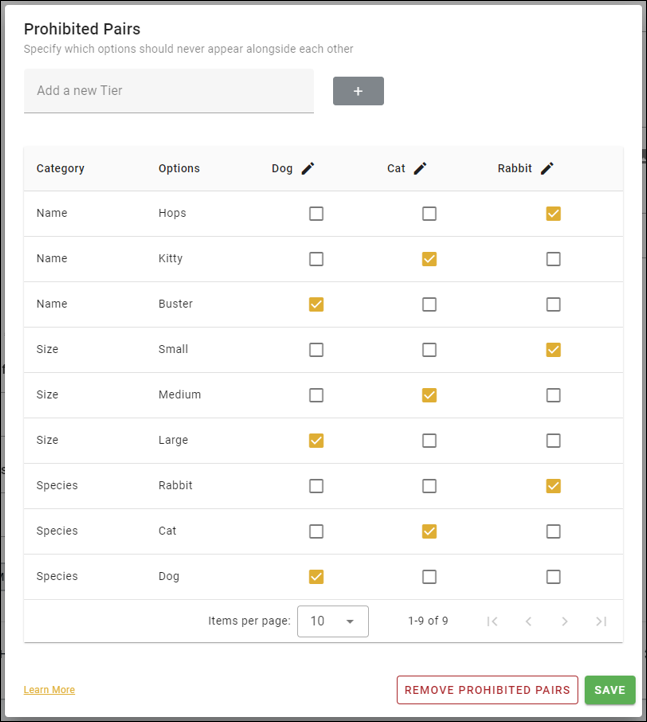
Task: Click Remove Prohibited Pairs button
Action: tap(487, 690)
